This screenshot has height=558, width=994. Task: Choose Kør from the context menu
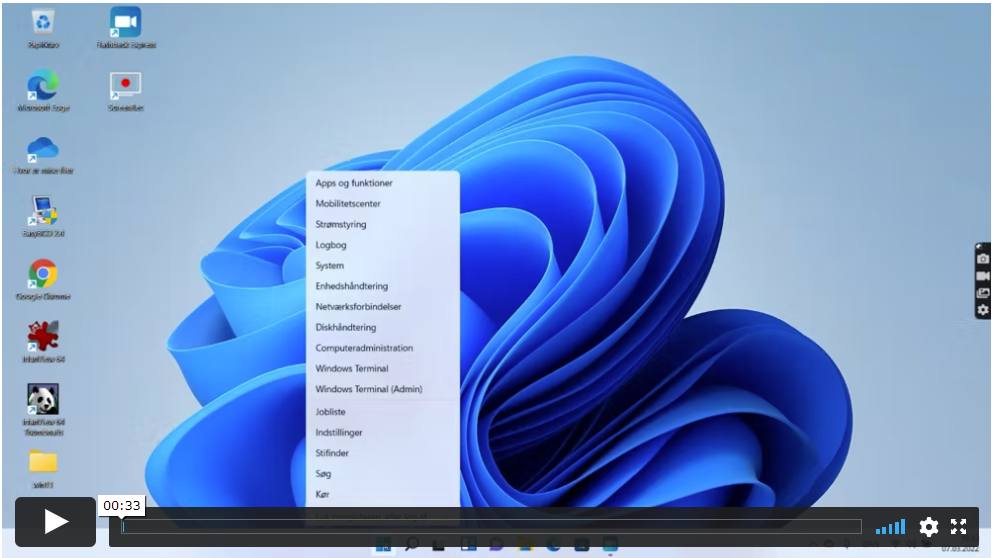(322, 494)
